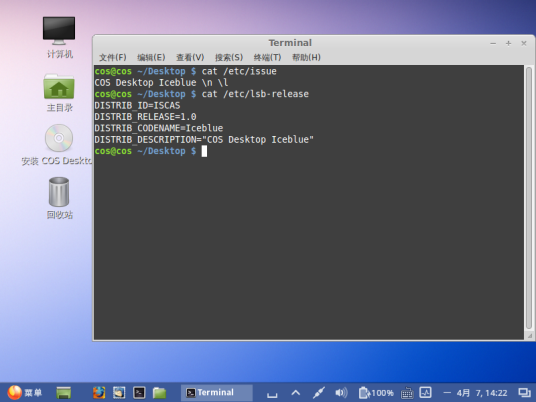536x402 pixels.
Task: Launch Firefox from the panel
Action: (x=99, y=392)
